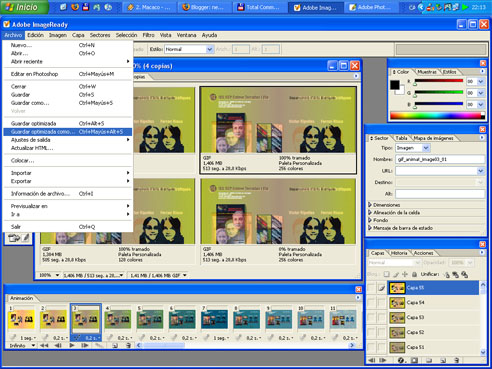Open the Infinito looping dropdown
492x369 pixels.
(x=22, y=346)
